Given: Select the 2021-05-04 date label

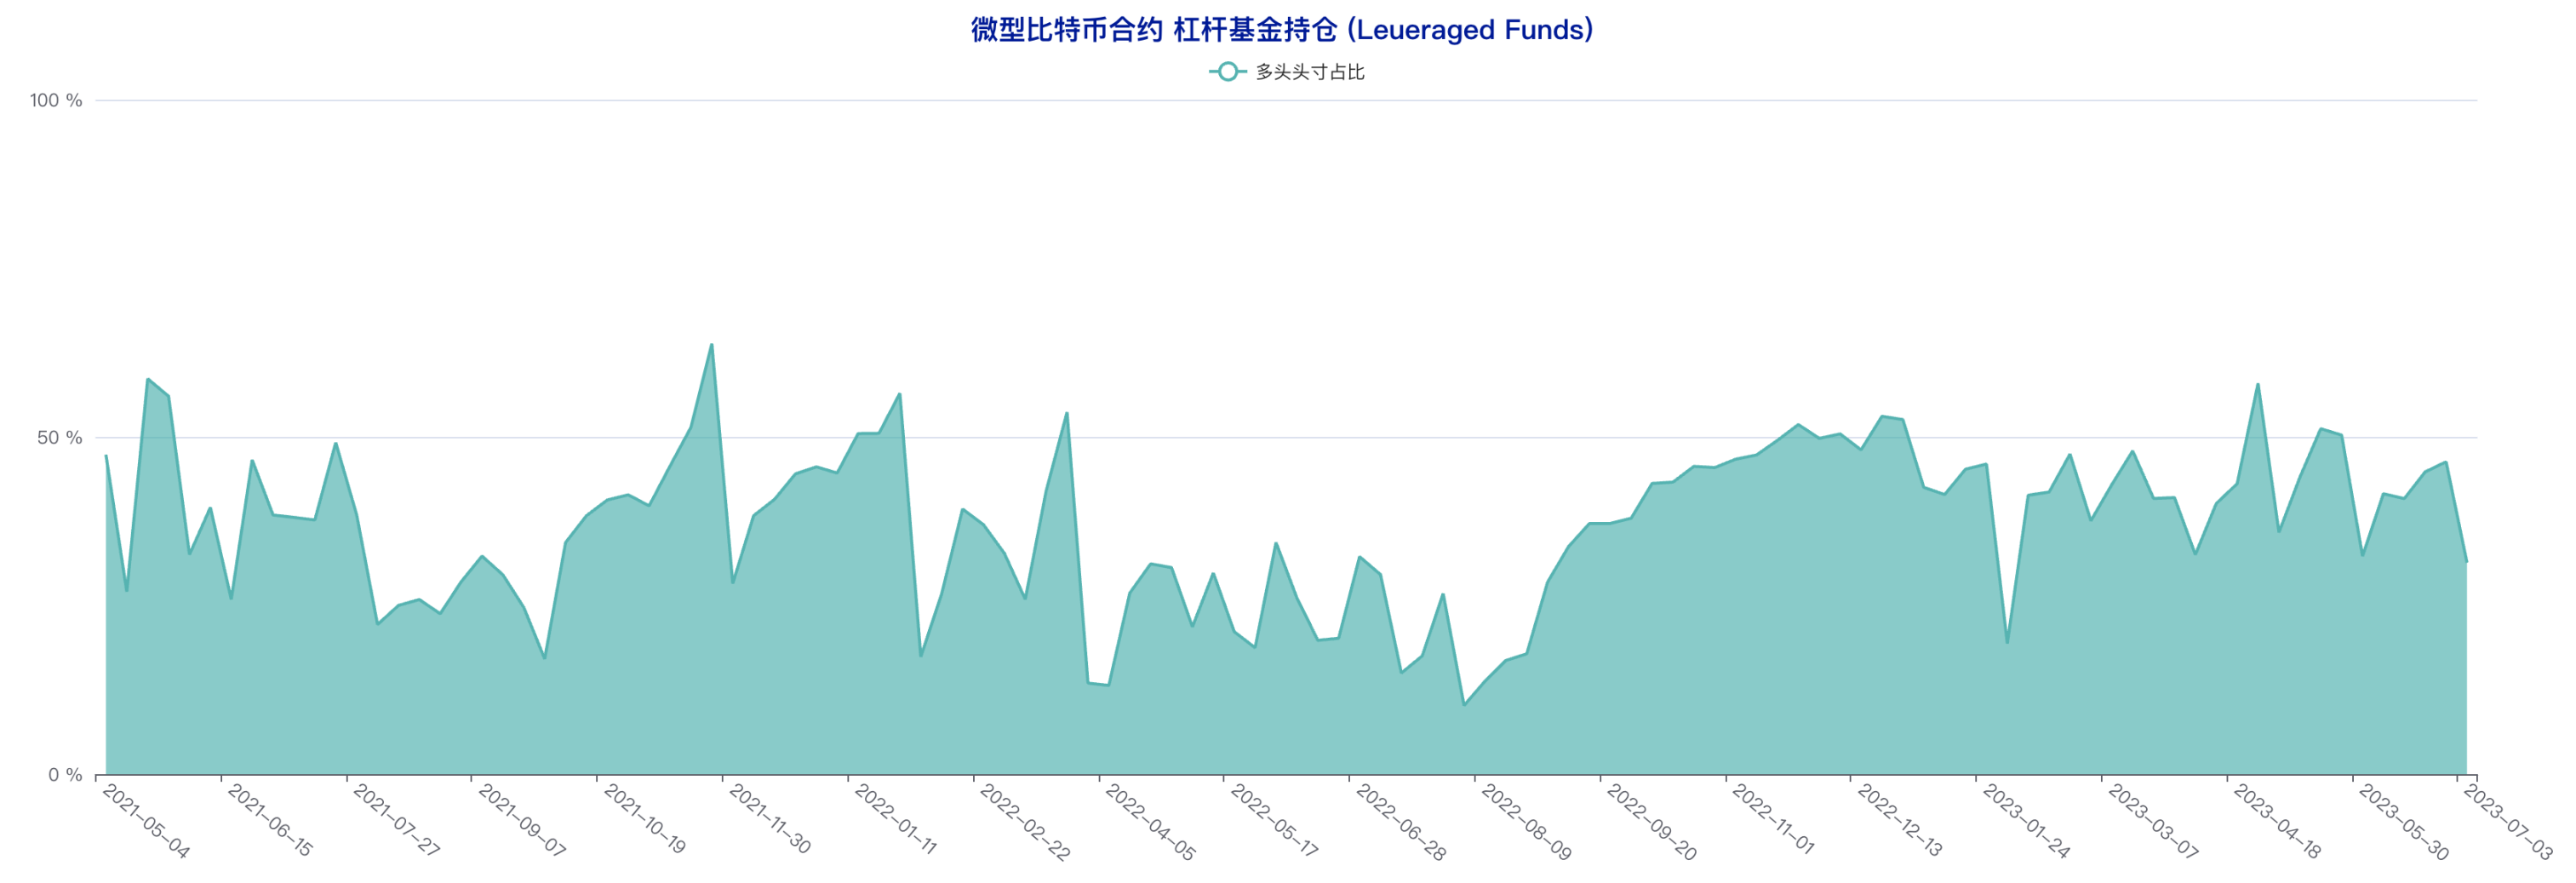Looking at the screenshot, I should 146,822.
